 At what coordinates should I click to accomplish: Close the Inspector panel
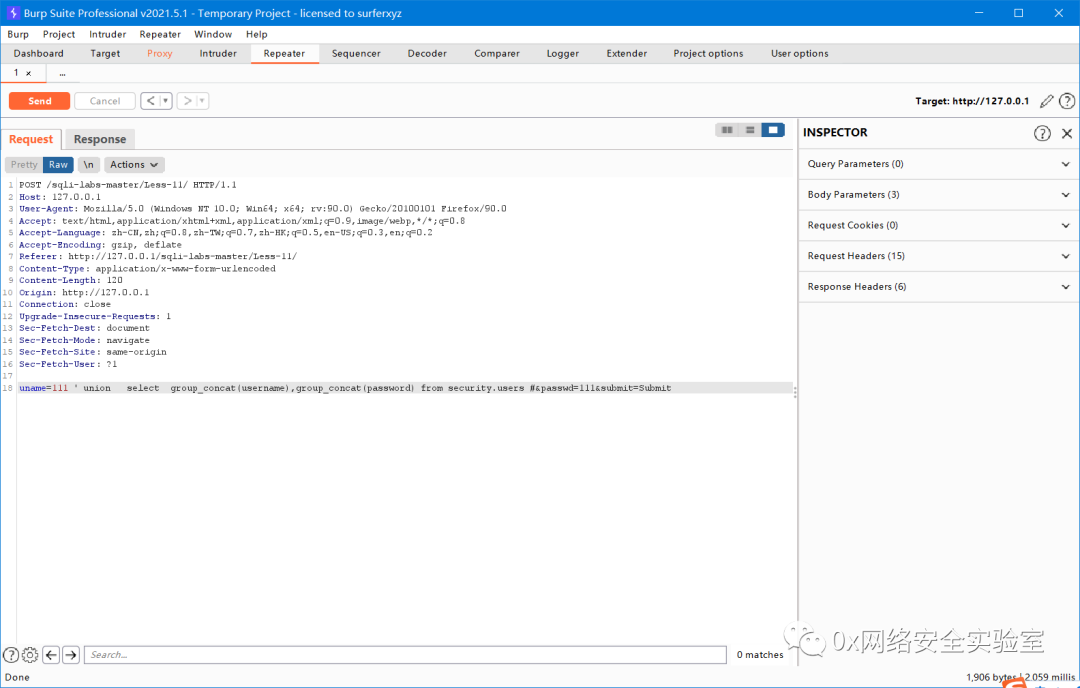click(1067, 133)
